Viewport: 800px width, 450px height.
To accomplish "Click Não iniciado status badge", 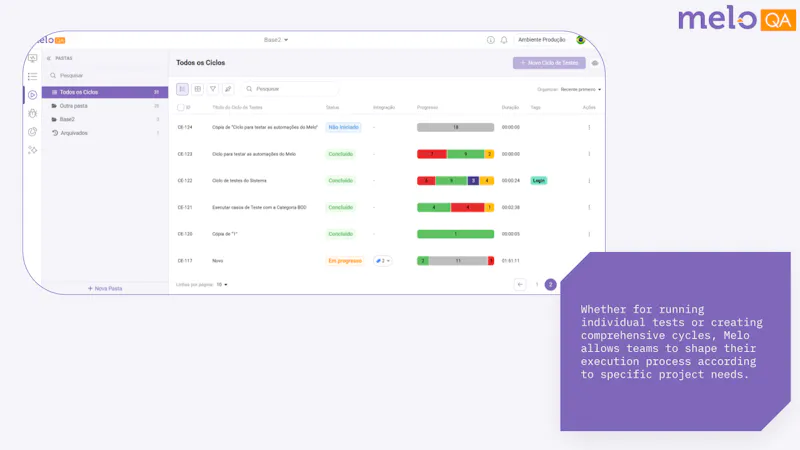I will (x=343, y=128).
